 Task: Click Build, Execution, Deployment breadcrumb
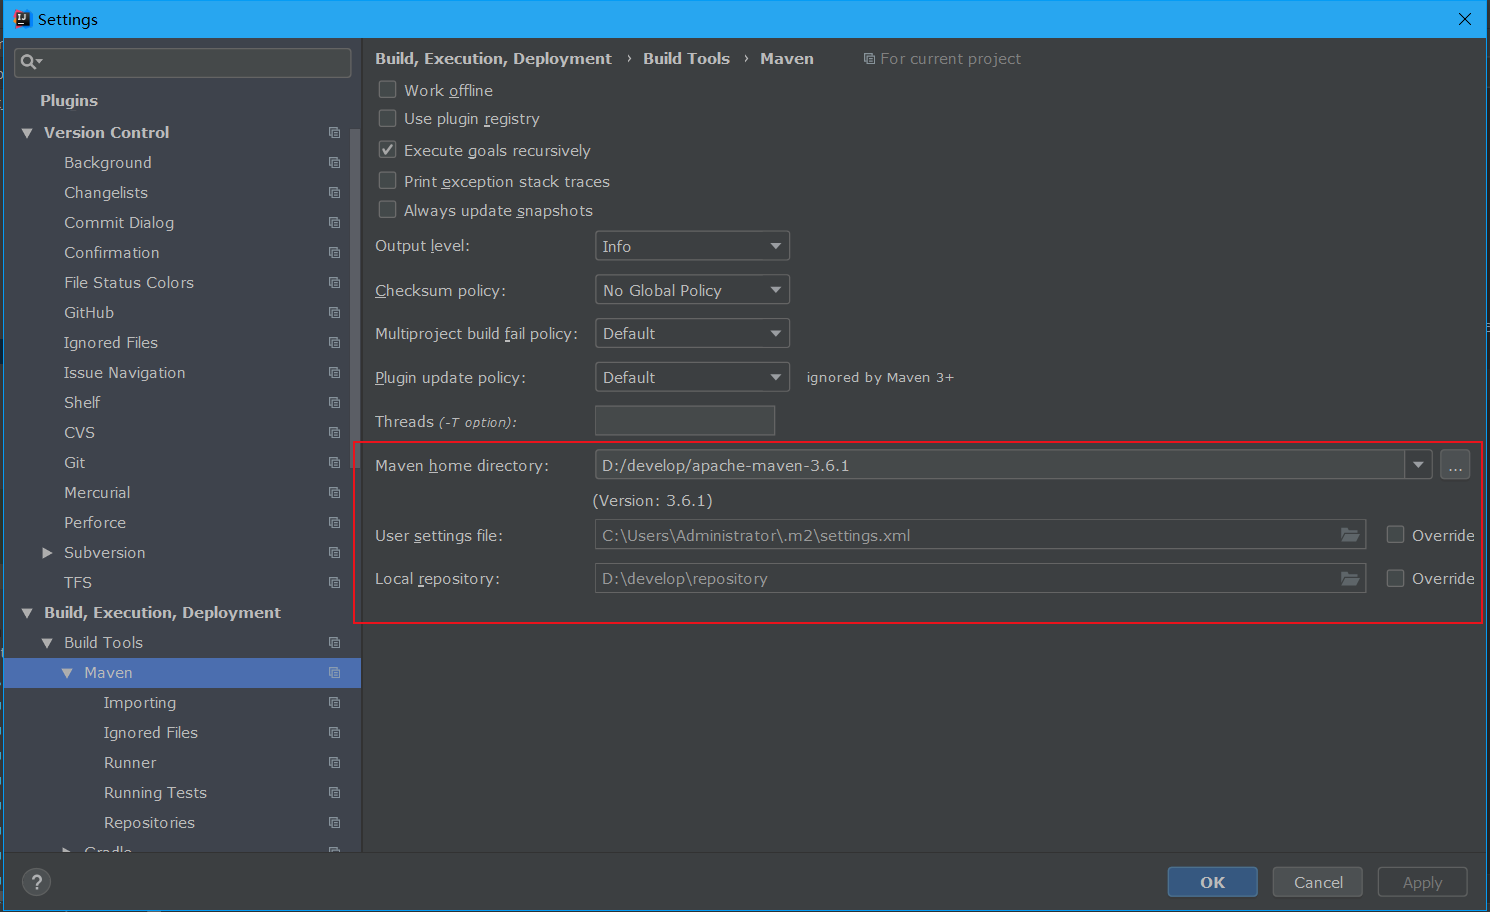point(493,59)
